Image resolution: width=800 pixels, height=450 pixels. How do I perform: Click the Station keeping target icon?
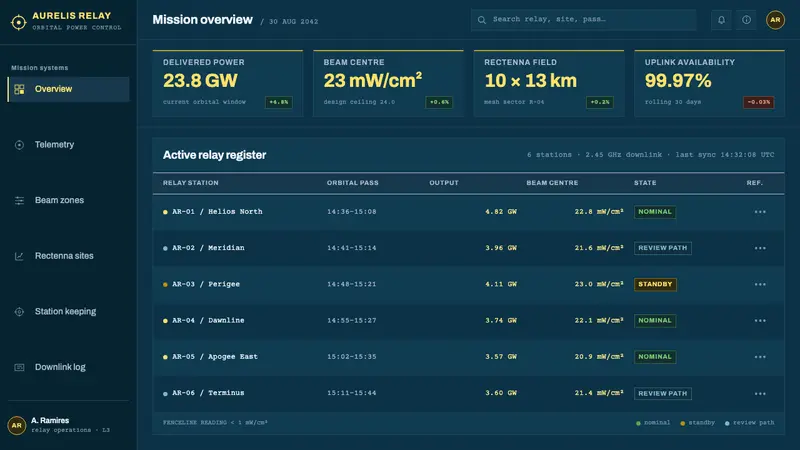[x=19, y=312]
